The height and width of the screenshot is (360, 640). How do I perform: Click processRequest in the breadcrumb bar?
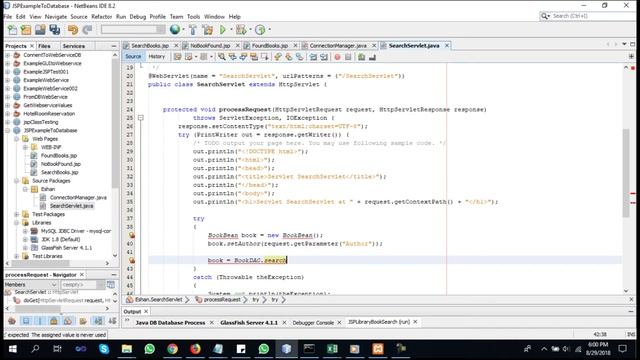click(222, 300)
